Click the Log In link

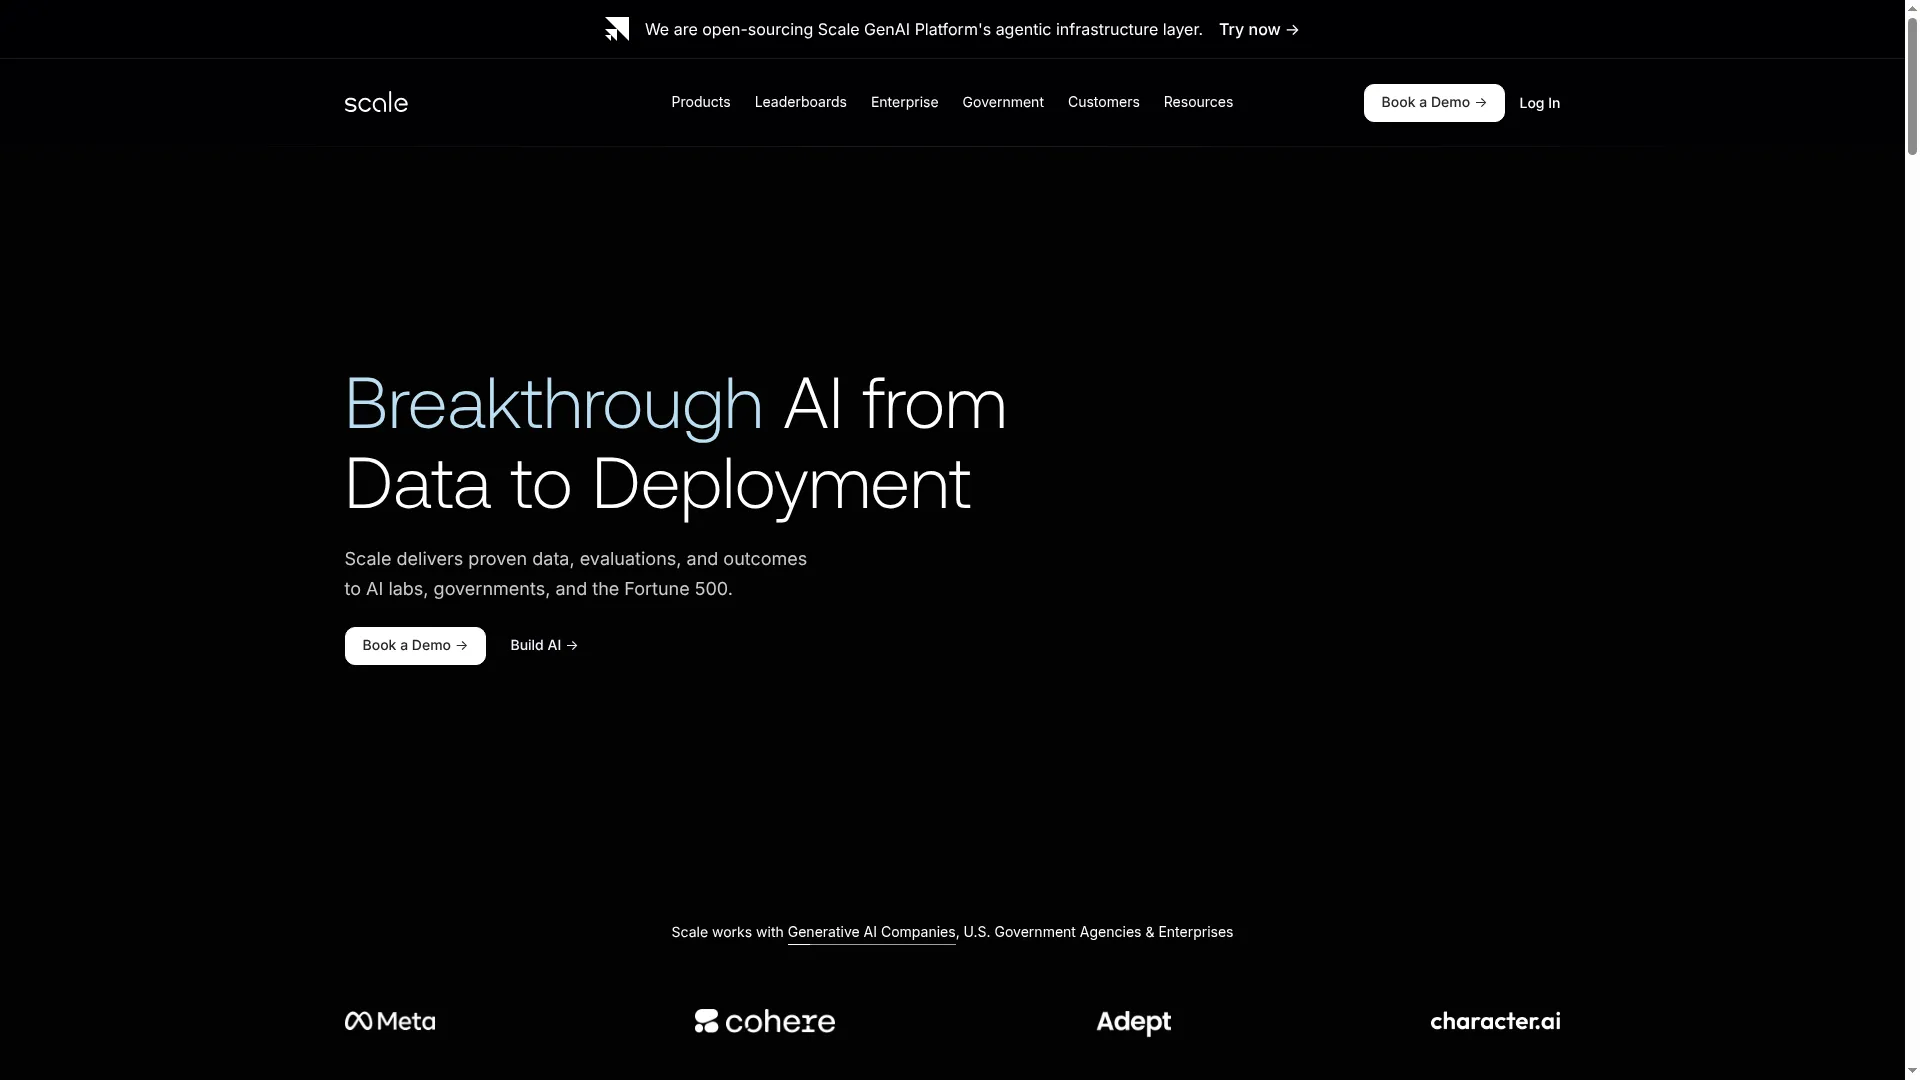tap(1539, 102)
